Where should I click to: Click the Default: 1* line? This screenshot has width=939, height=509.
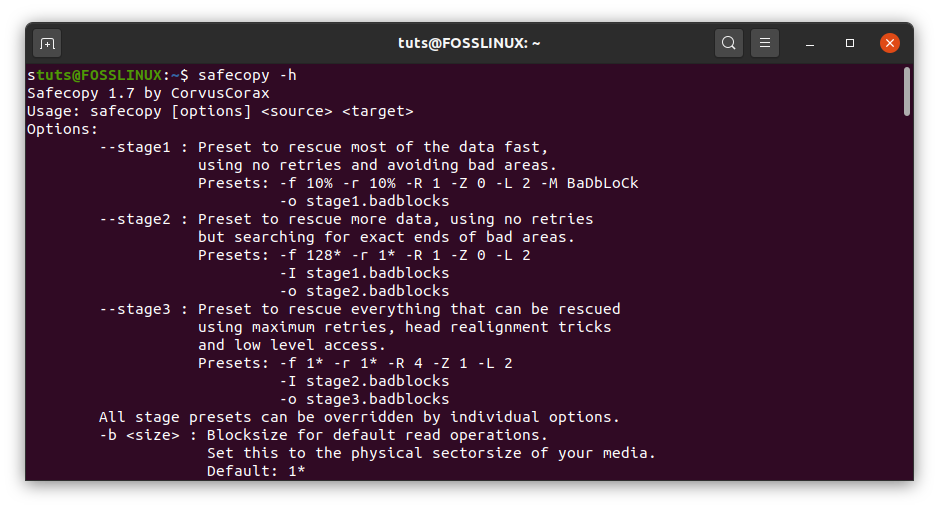(x=256, y=471)
